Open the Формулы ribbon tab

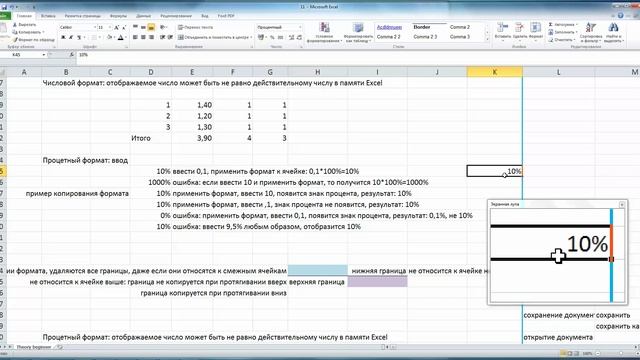click(118, 16)
